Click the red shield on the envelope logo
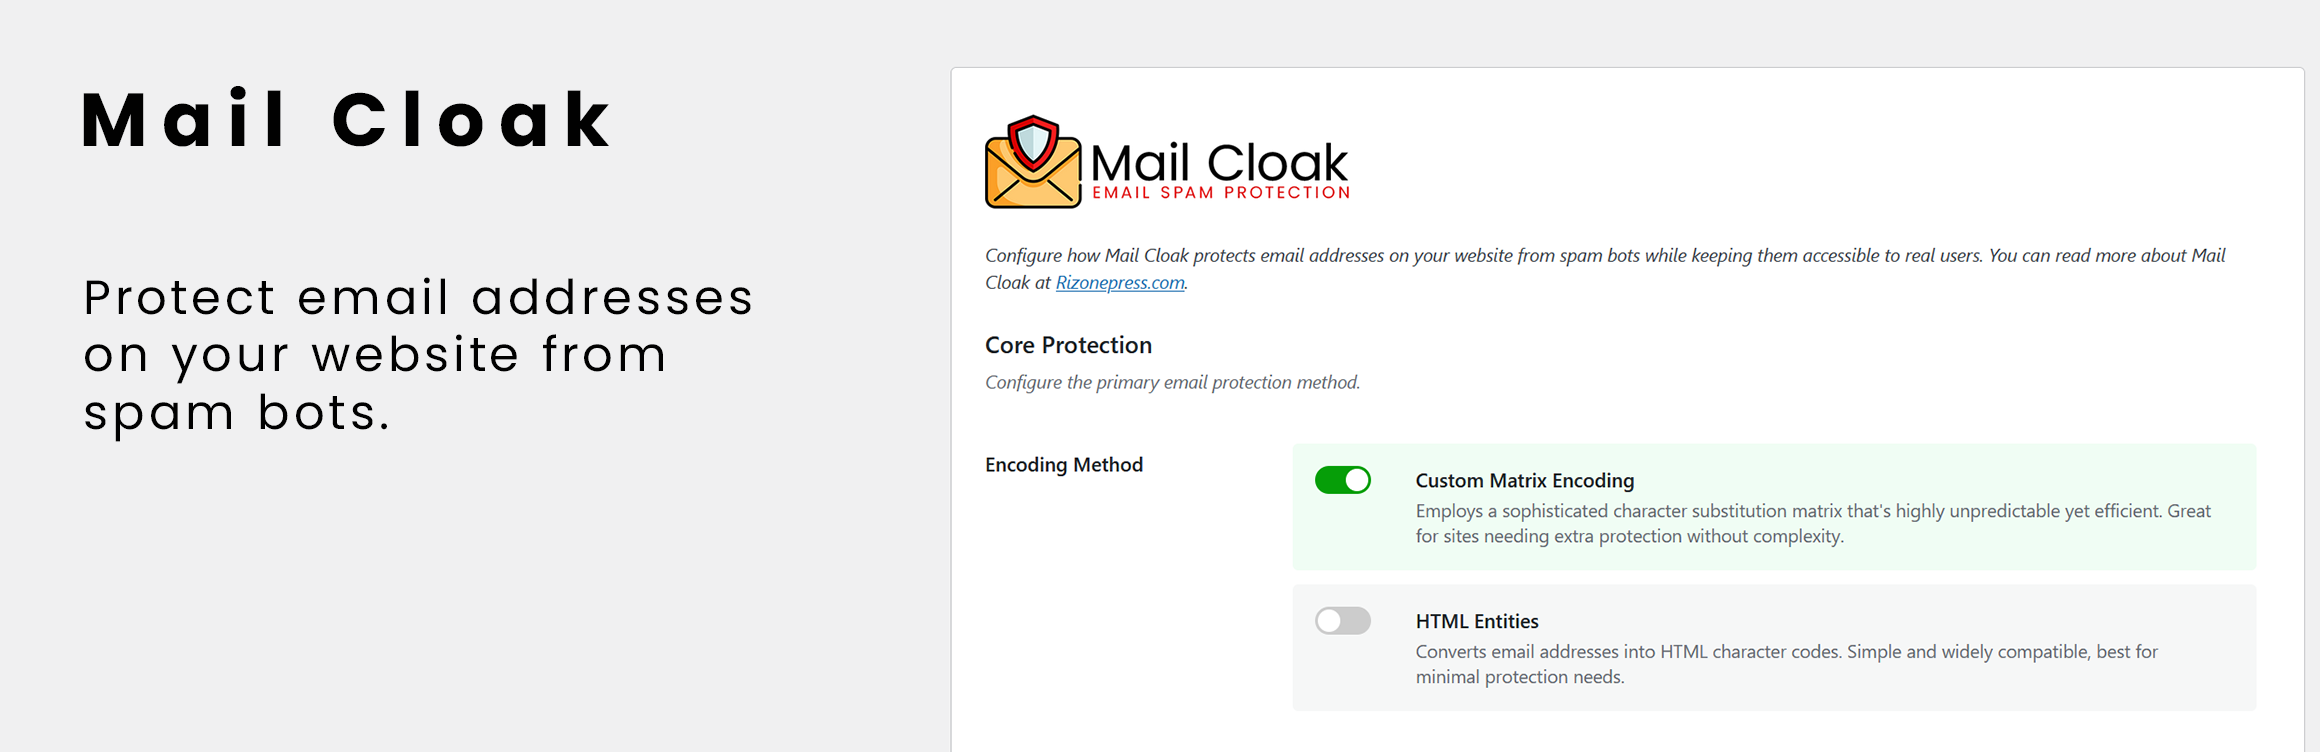 tap(1033, 144)
